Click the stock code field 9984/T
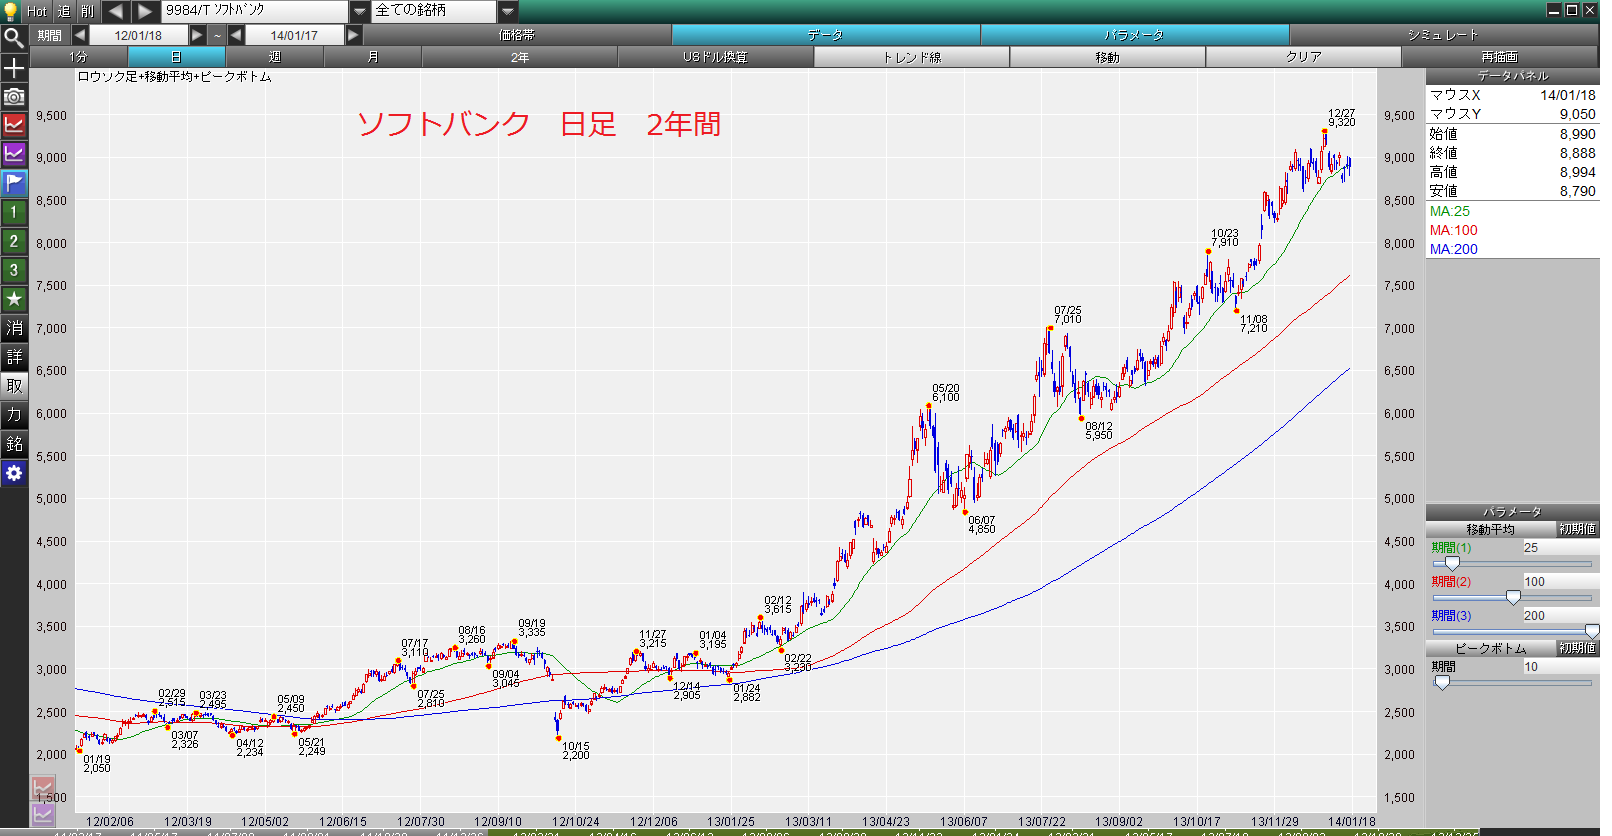The height and width of the screenshot is (836, 1612). coord(255,11)
